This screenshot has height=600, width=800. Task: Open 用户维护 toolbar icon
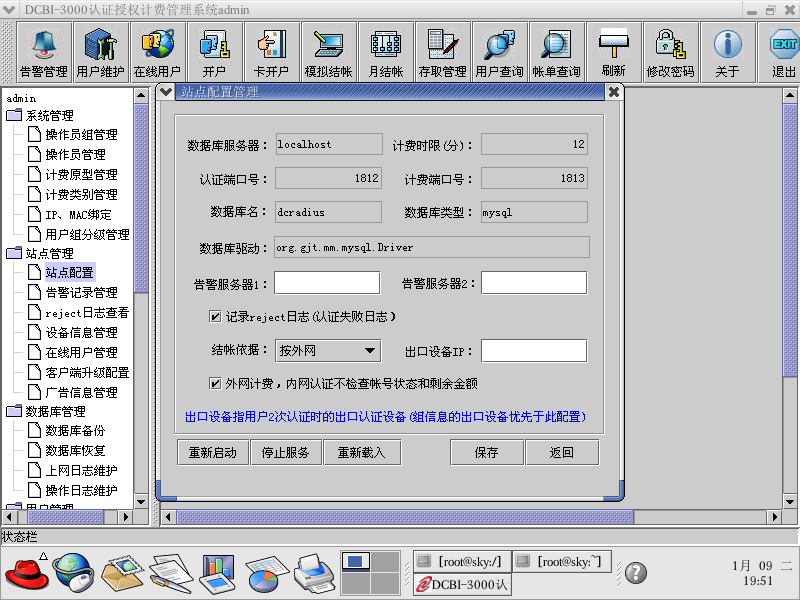click(x=101, y=52)
